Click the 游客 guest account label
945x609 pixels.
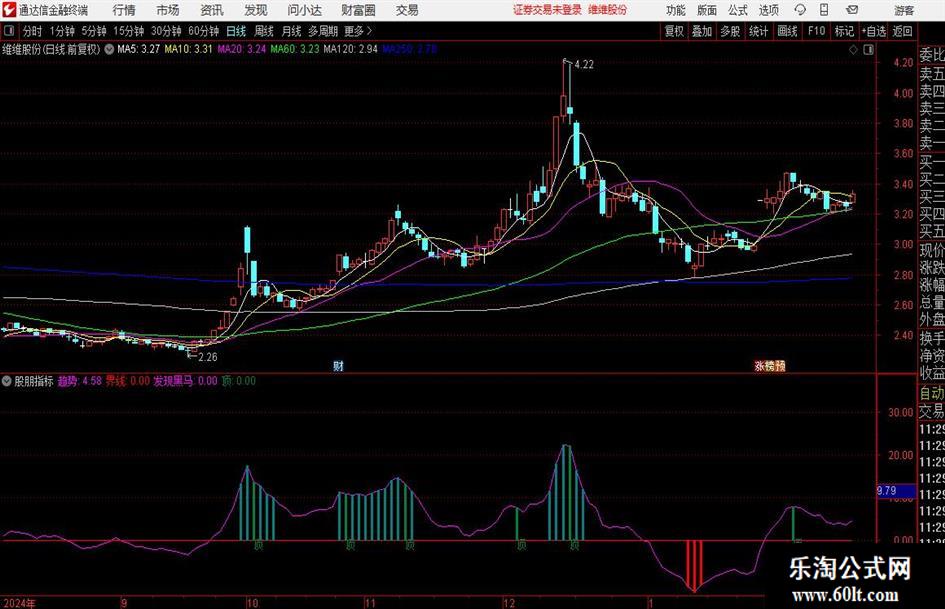(x=904, y=10)
